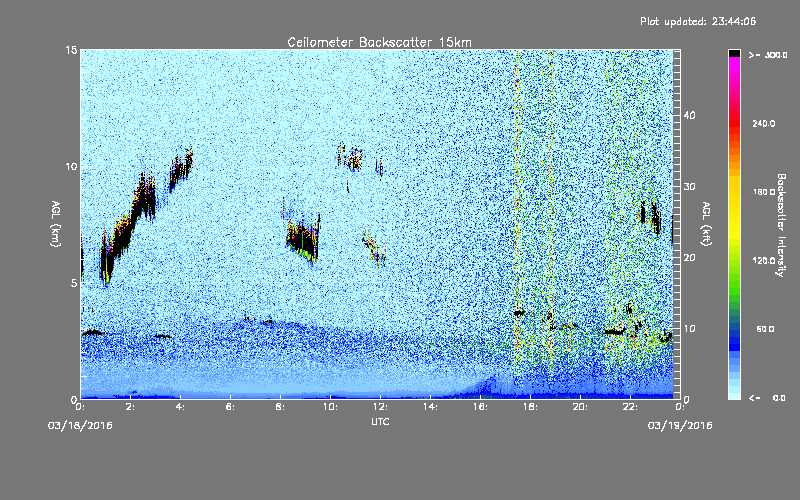This screenshot has width=800, height=500.
Task: Click the cloud echo near 9 UTC at 7 km
Action: 303,237
